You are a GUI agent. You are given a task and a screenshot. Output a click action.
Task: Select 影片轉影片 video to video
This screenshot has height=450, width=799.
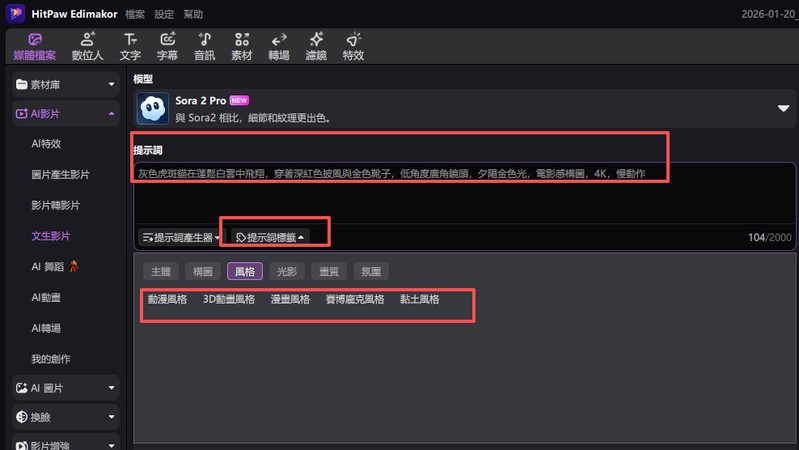coord(56,205)
